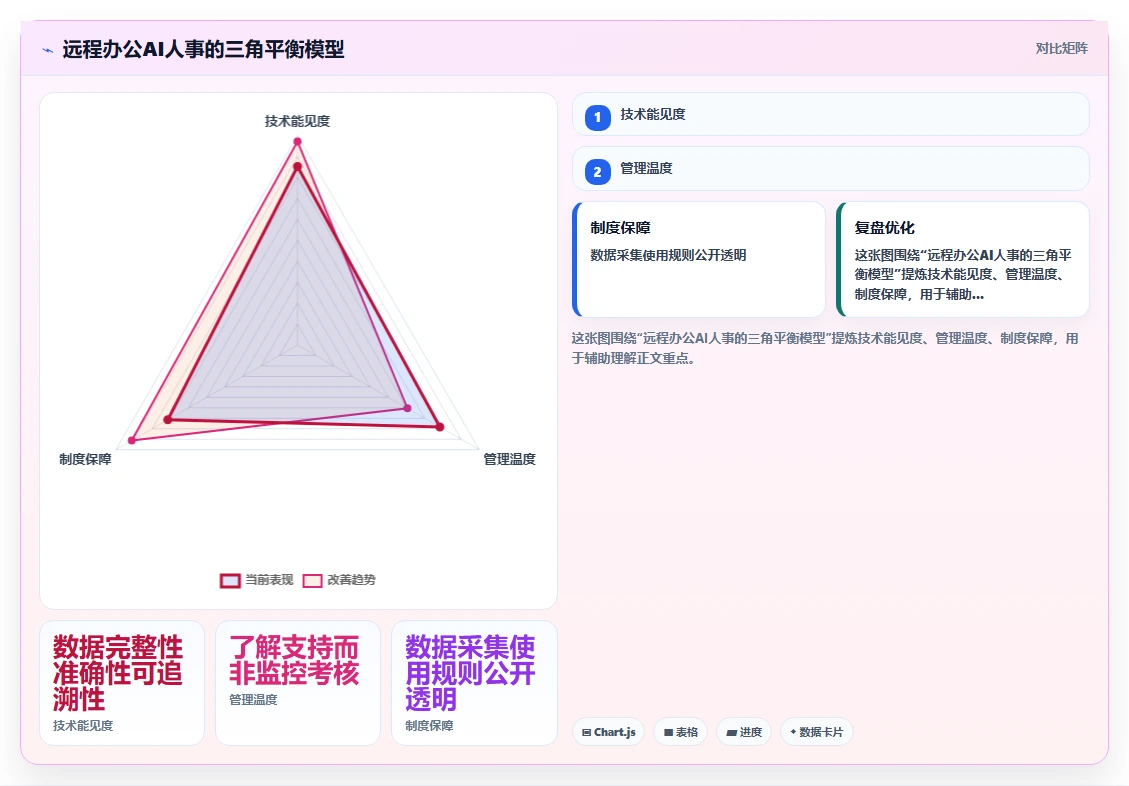Click the lightning icon beside the title

[48, 50]
